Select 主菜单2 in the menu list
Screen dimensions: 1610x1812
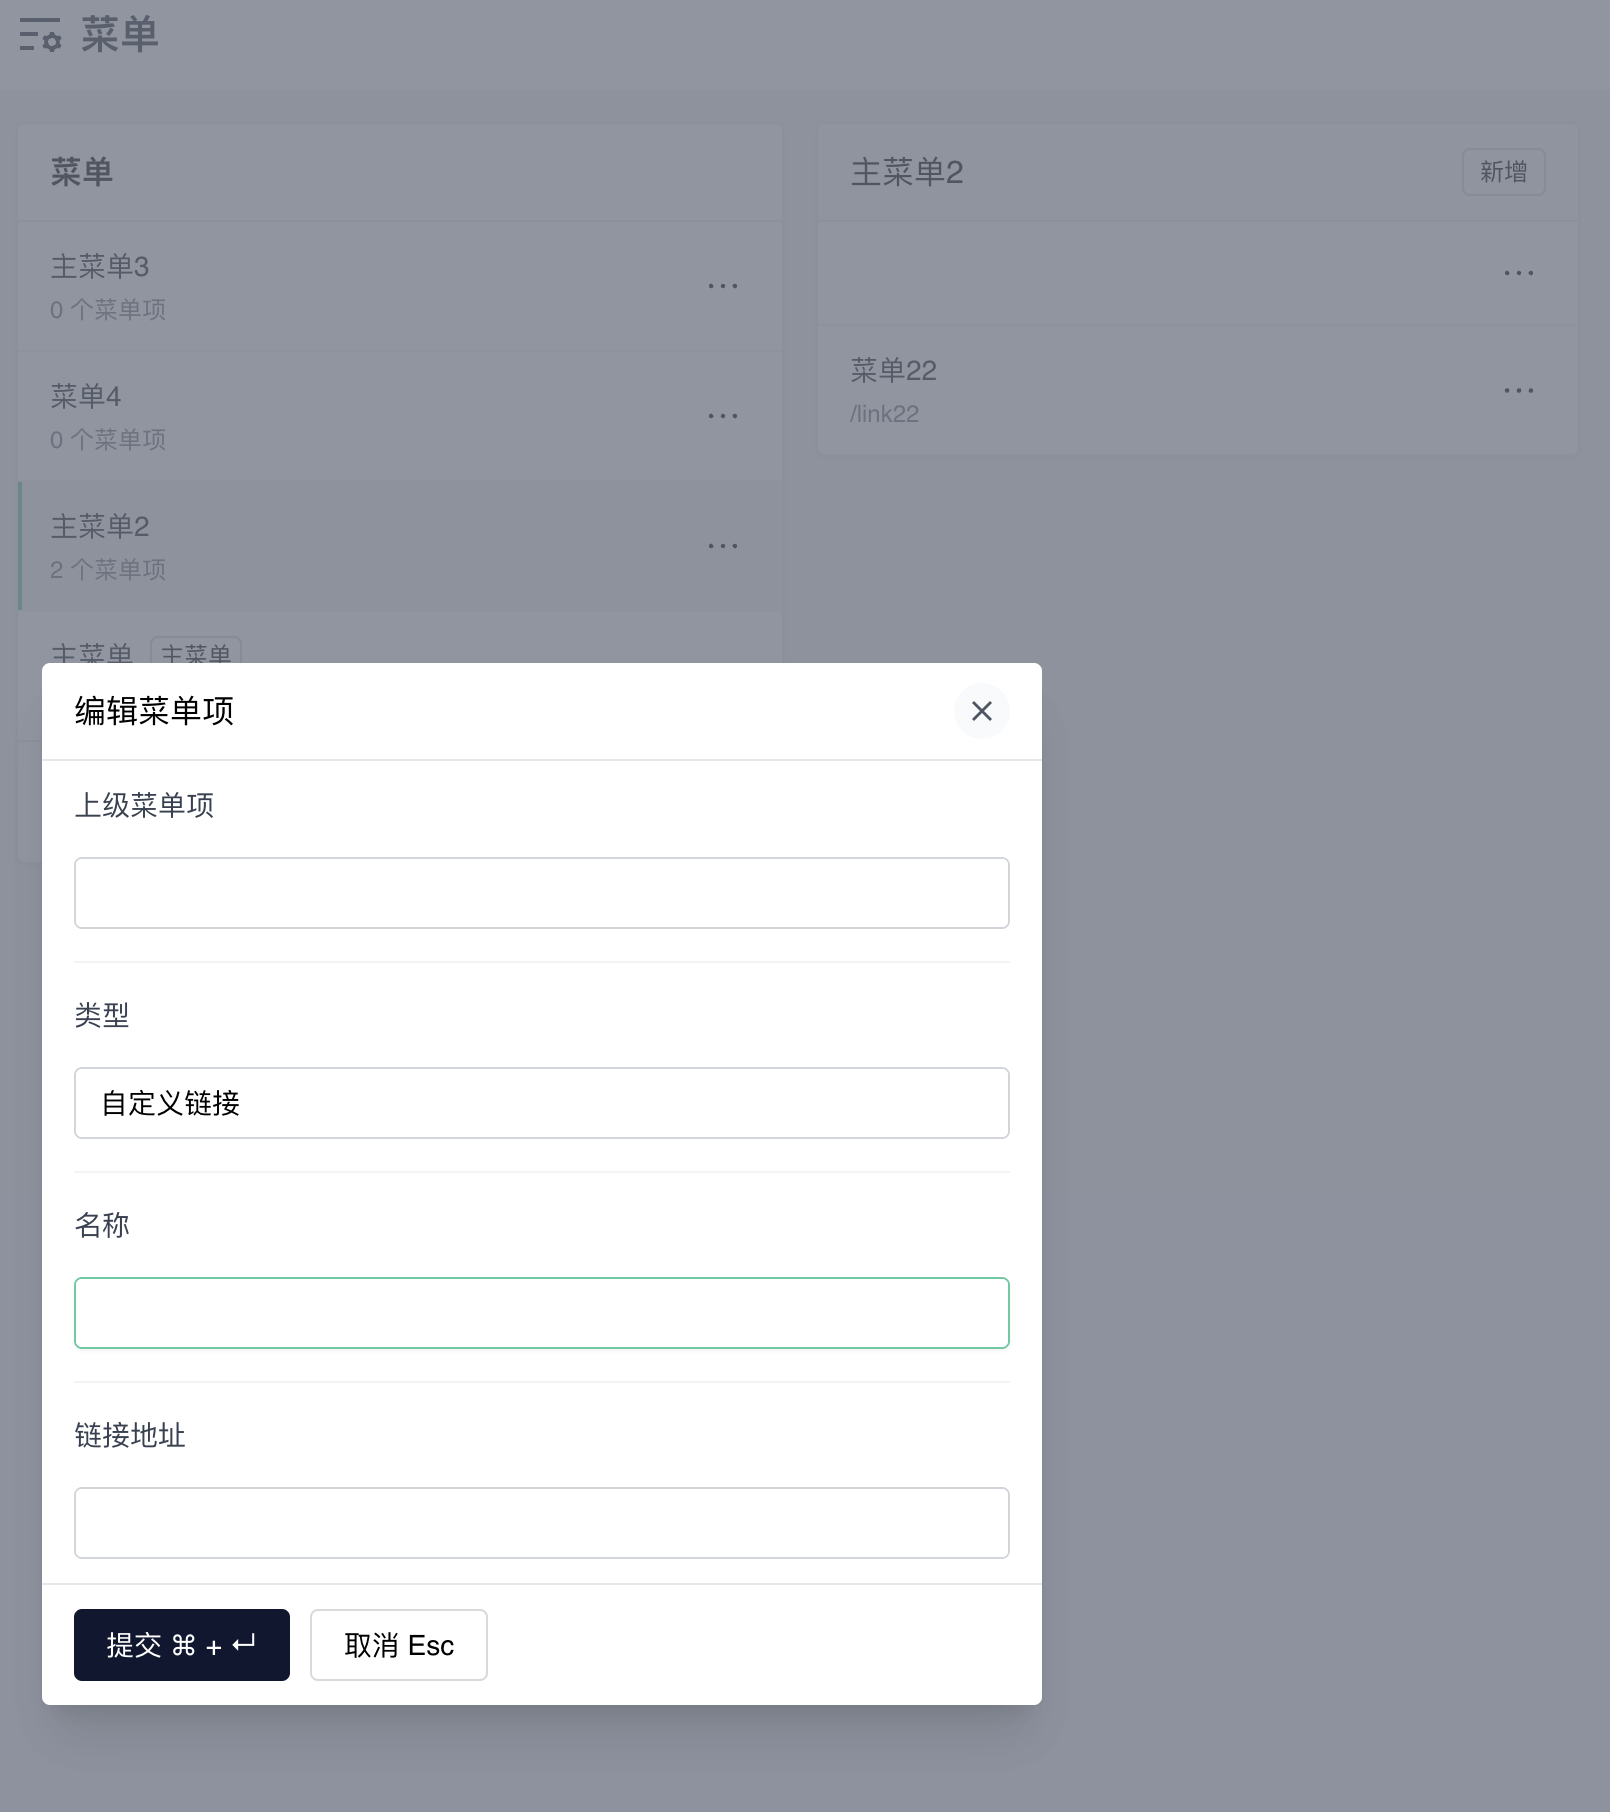(x=400, y=546)
